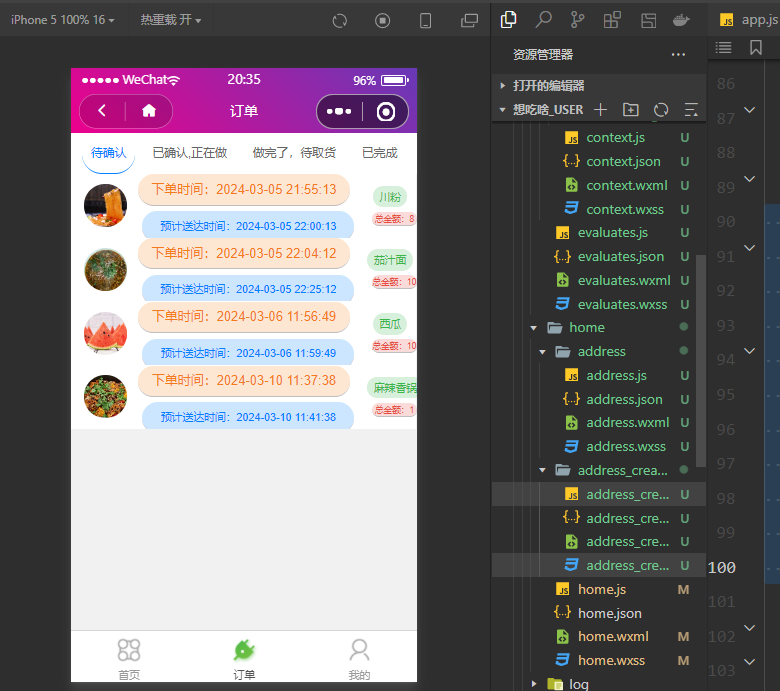Collapse the home folder
The width and height of the screenshot is (780, 691).
pos(534,328)
